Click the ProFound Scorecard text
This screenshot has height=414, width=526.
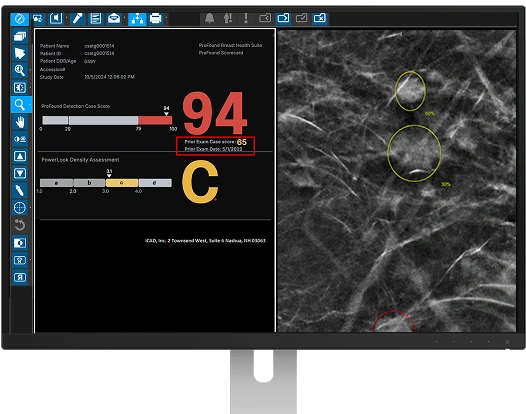(x=221, y=53)
